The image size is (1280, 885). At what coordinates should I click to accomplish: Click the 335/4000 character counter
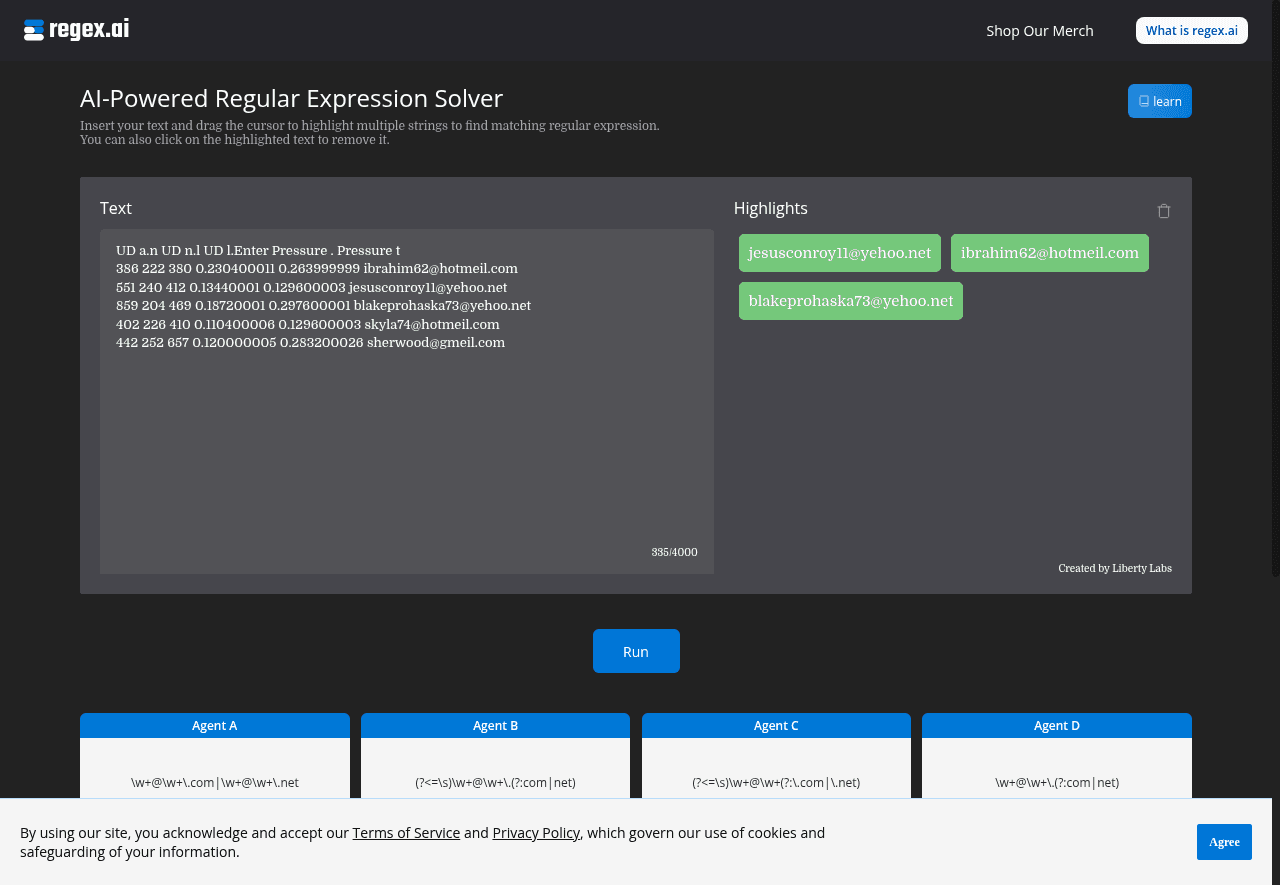tap(674, 551)
